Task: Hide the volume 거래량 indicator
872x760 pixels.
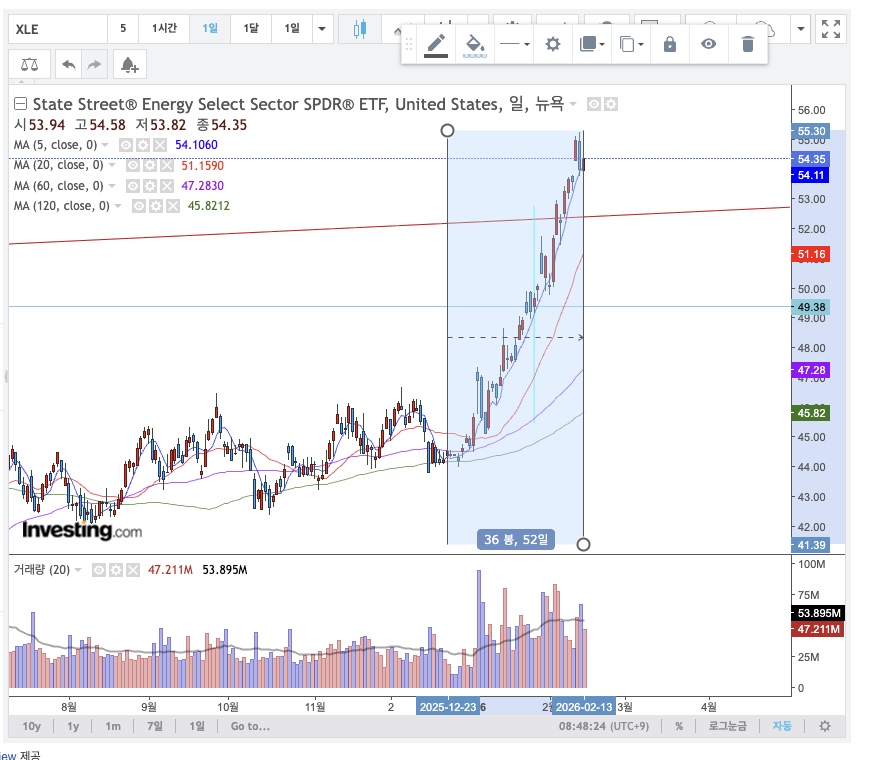Action: tap(99, 570)
